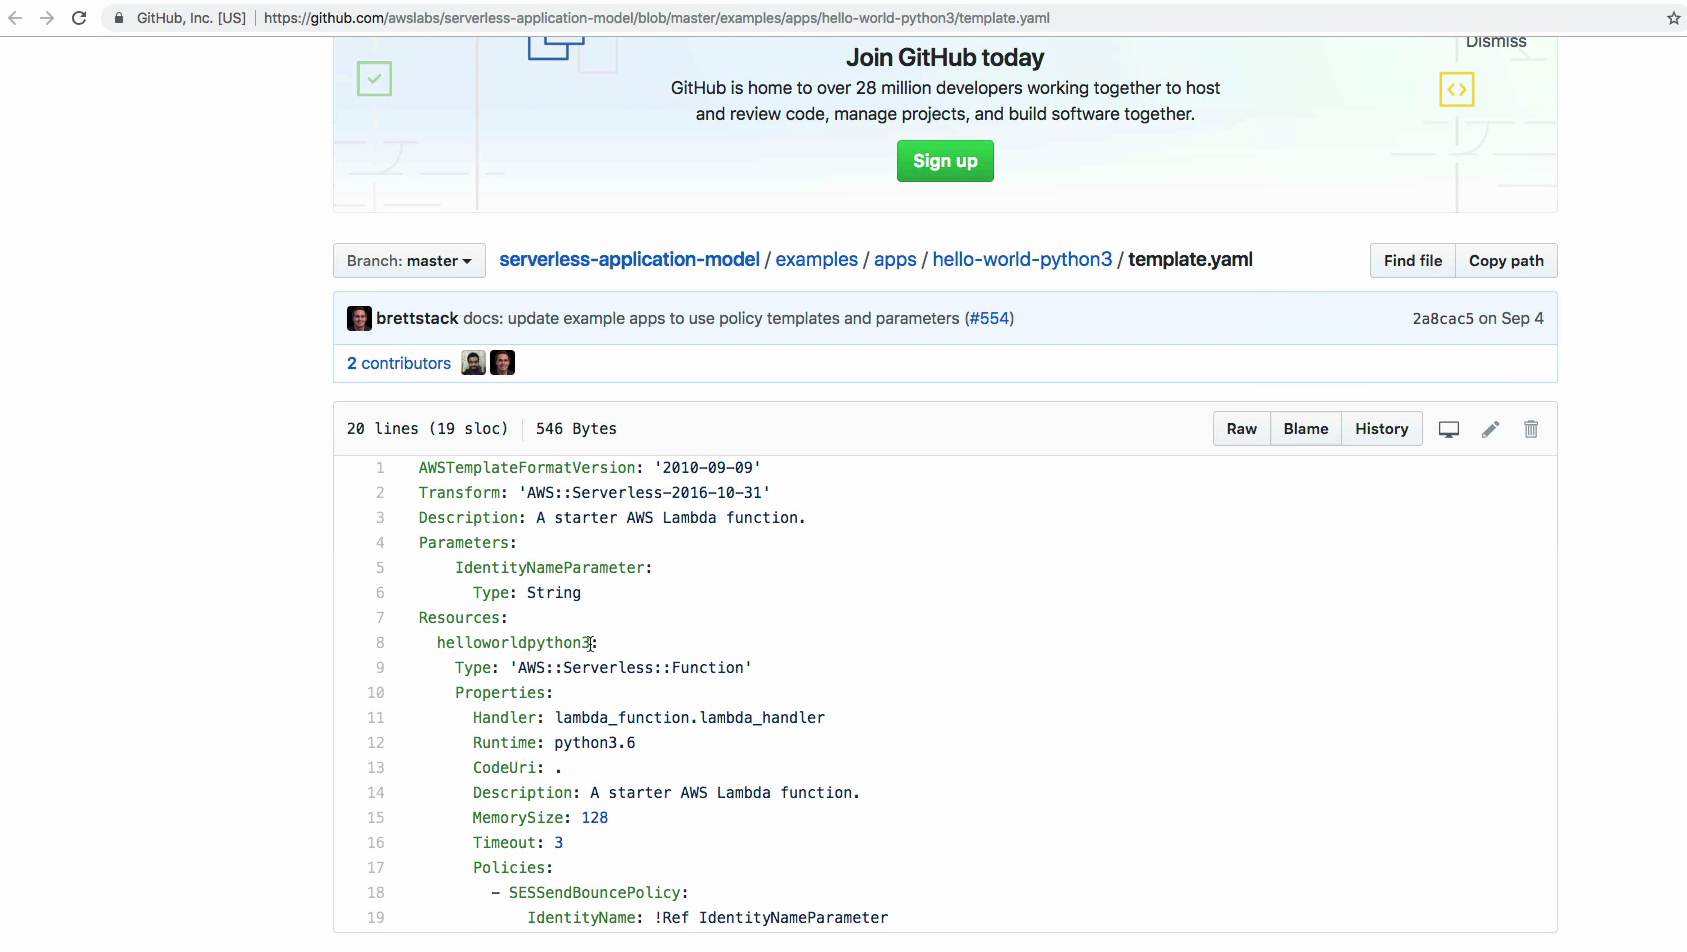The image size is (1687, 952).
Task: Go back with the browser back arrow
Action: tap(15, 18)
